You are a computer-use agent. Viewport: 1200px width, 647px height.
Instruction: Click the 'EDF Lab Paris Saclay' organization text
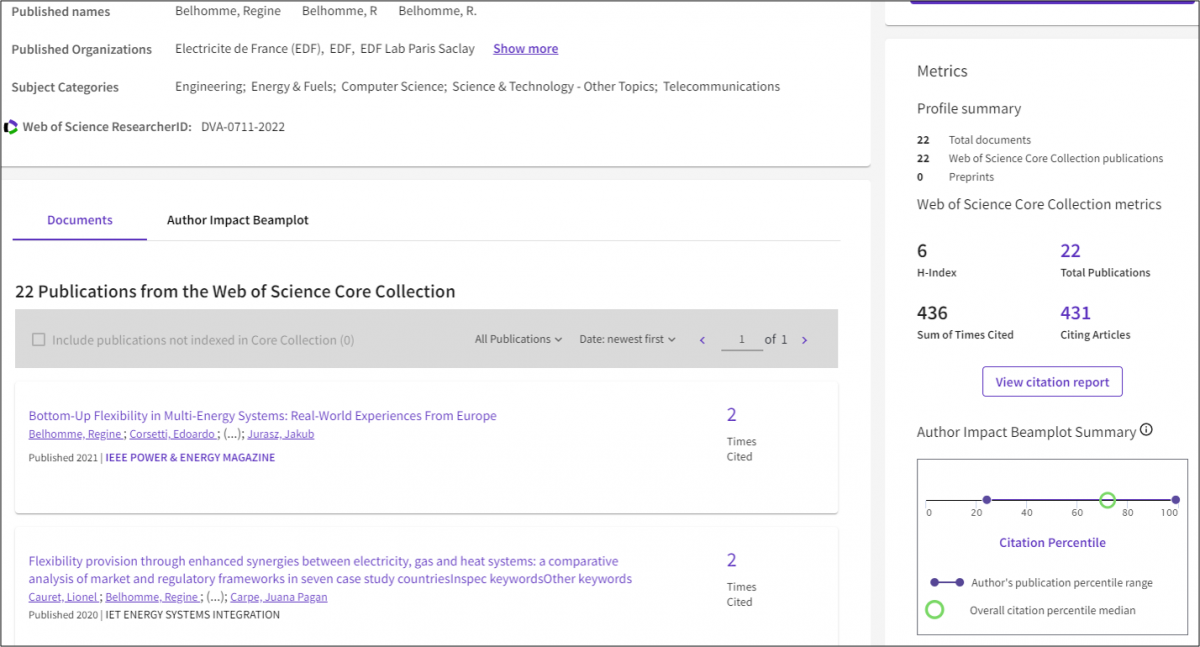pos(417,49)
